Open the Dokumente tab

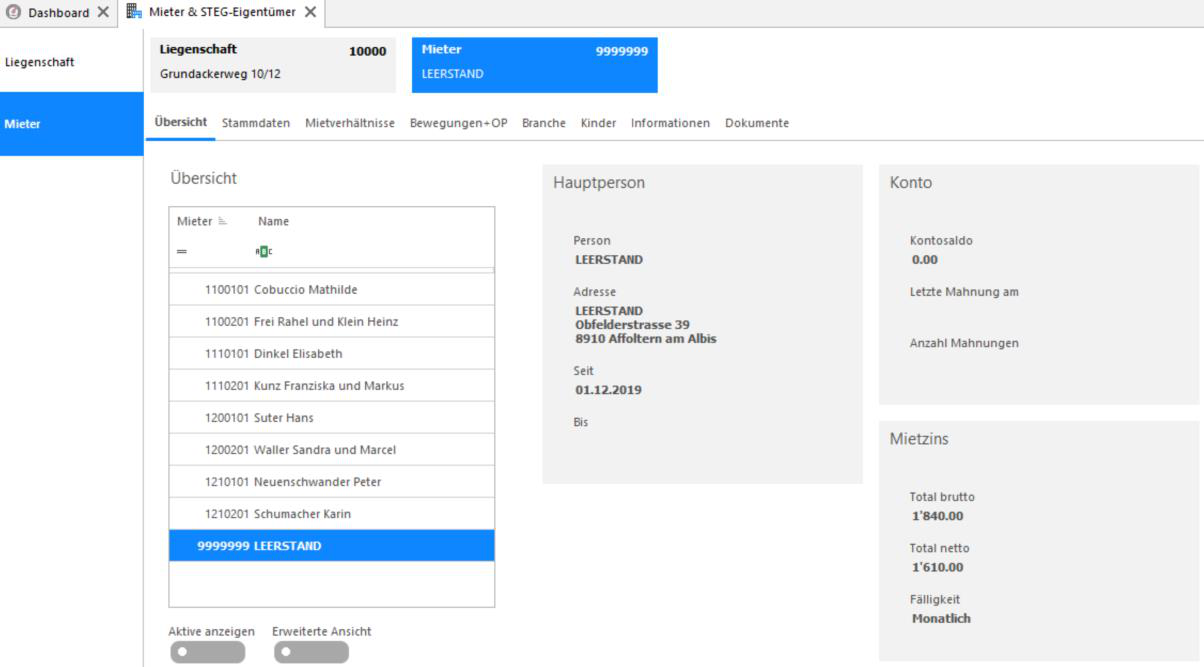[x=757, y=123]
